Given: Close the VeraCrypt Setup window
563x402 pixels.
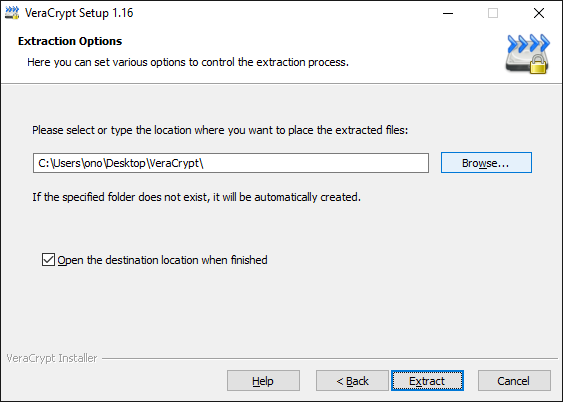Looking at the screenshot, I should [539, 13].
